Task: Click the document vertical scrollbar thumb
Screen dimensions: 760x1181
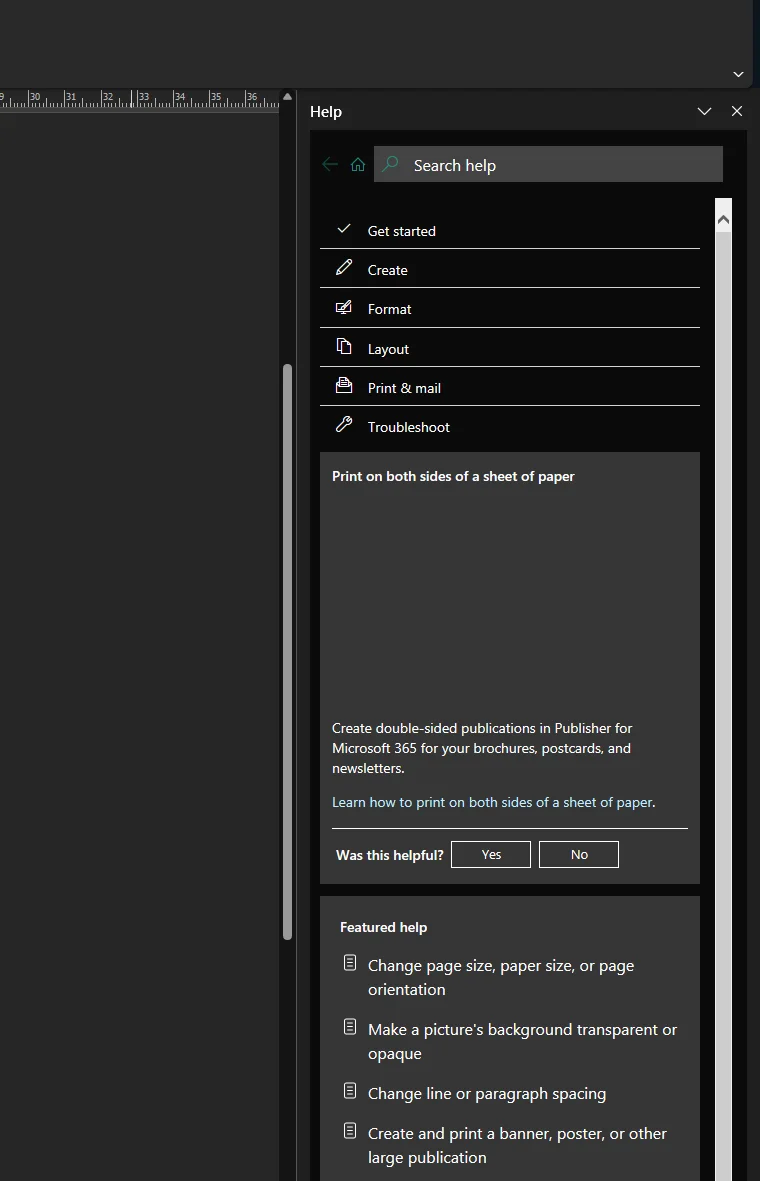Action: (287, 652)
